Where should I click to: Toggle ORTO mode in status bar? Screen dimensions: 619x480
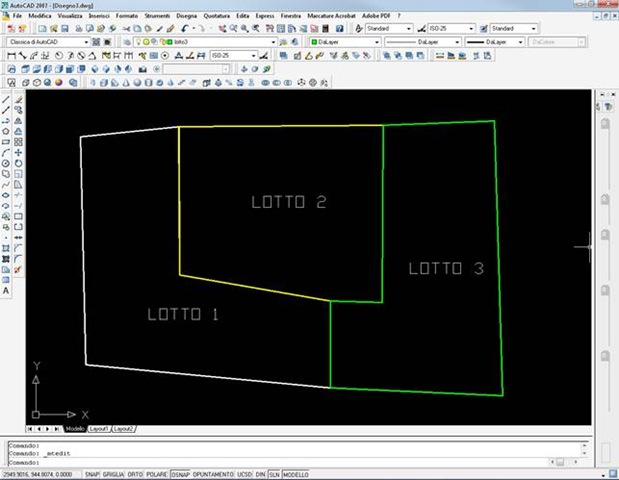click(135, 474)
